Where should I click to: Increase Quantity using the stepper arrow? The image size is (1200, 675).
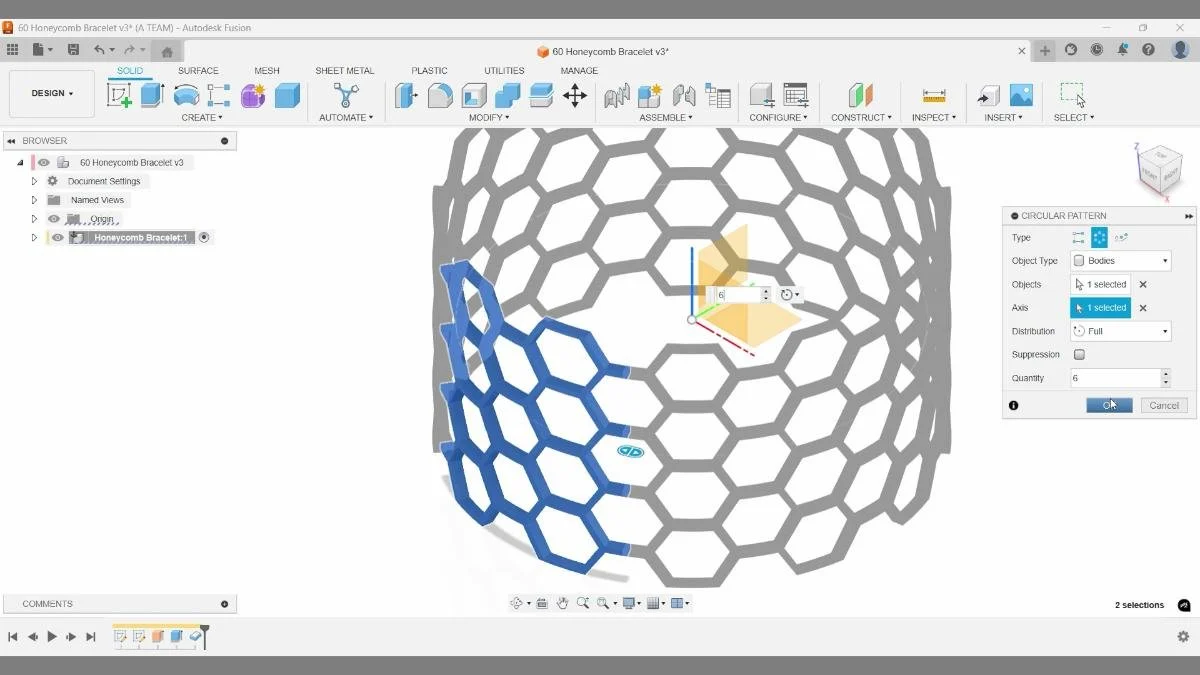[1165, 373]
